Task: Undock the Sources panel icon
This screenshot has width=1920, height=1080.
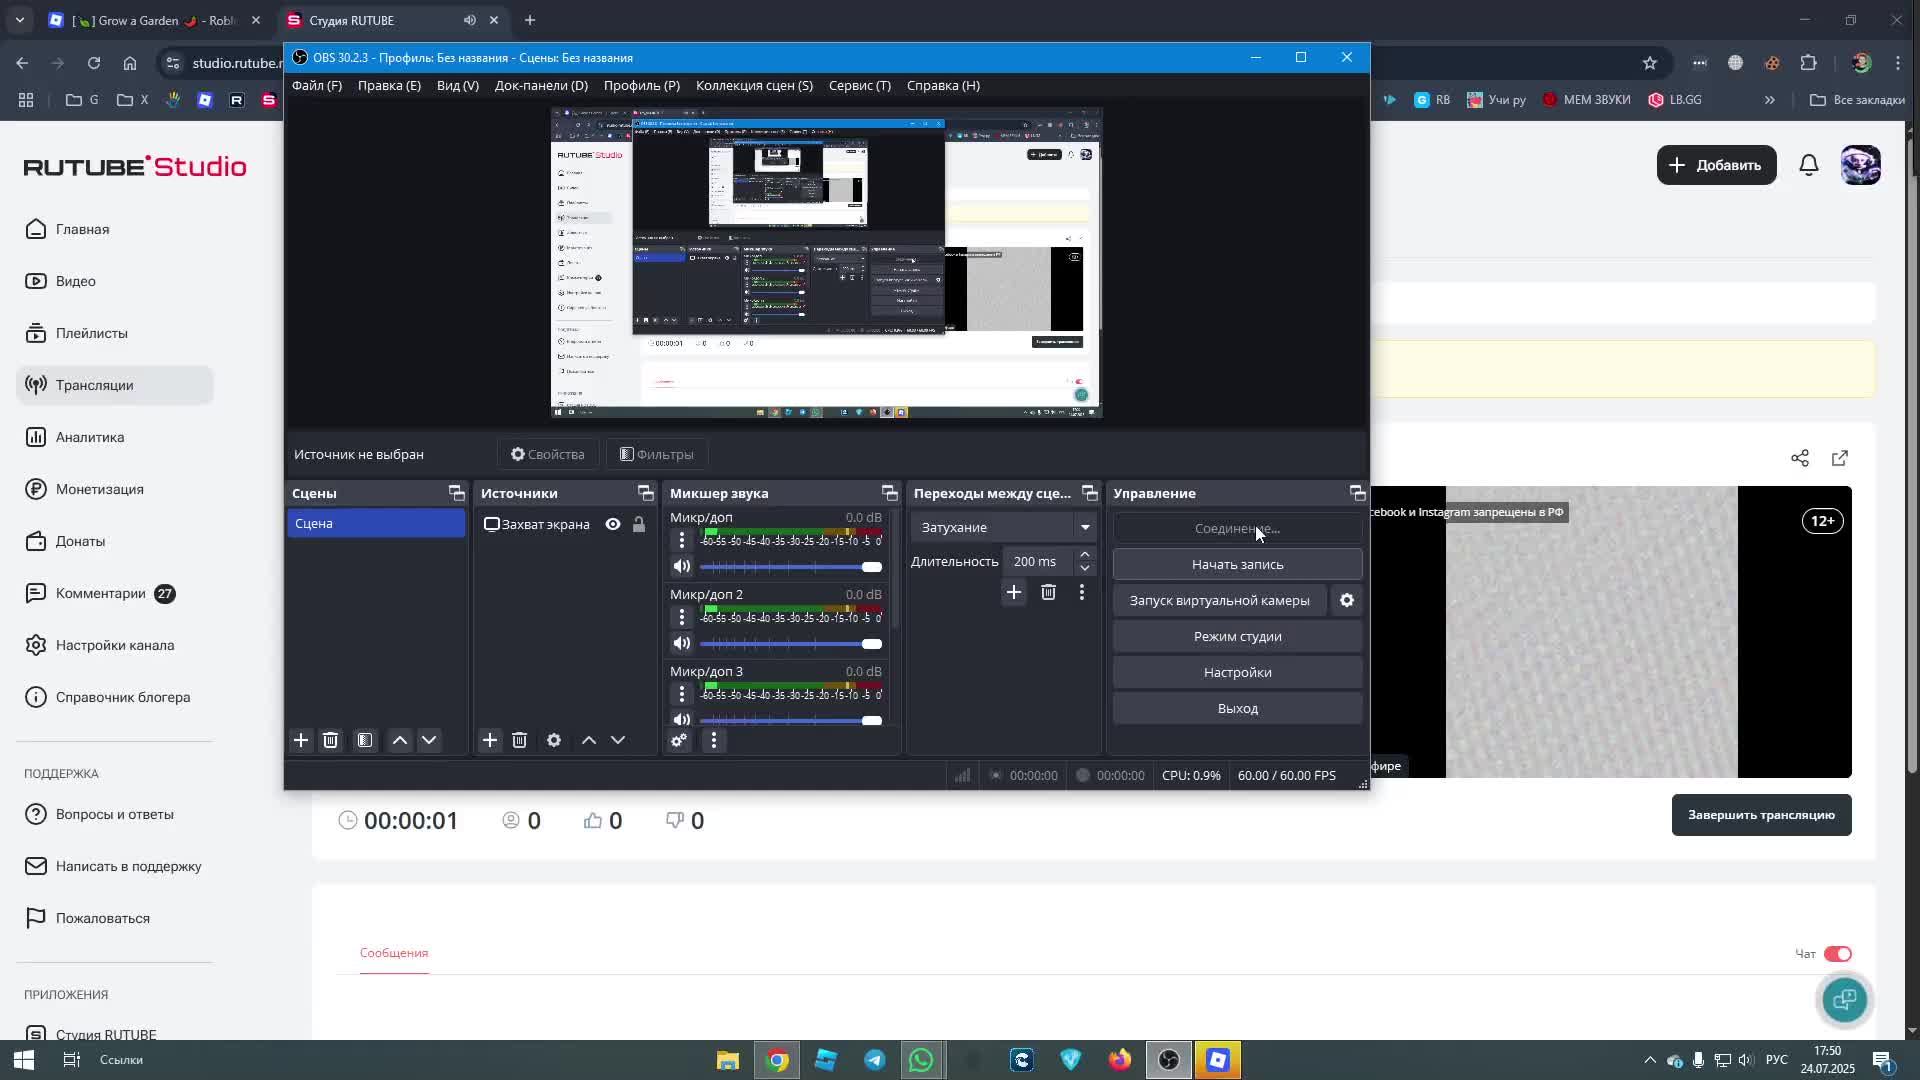Action: pos(645,493)
